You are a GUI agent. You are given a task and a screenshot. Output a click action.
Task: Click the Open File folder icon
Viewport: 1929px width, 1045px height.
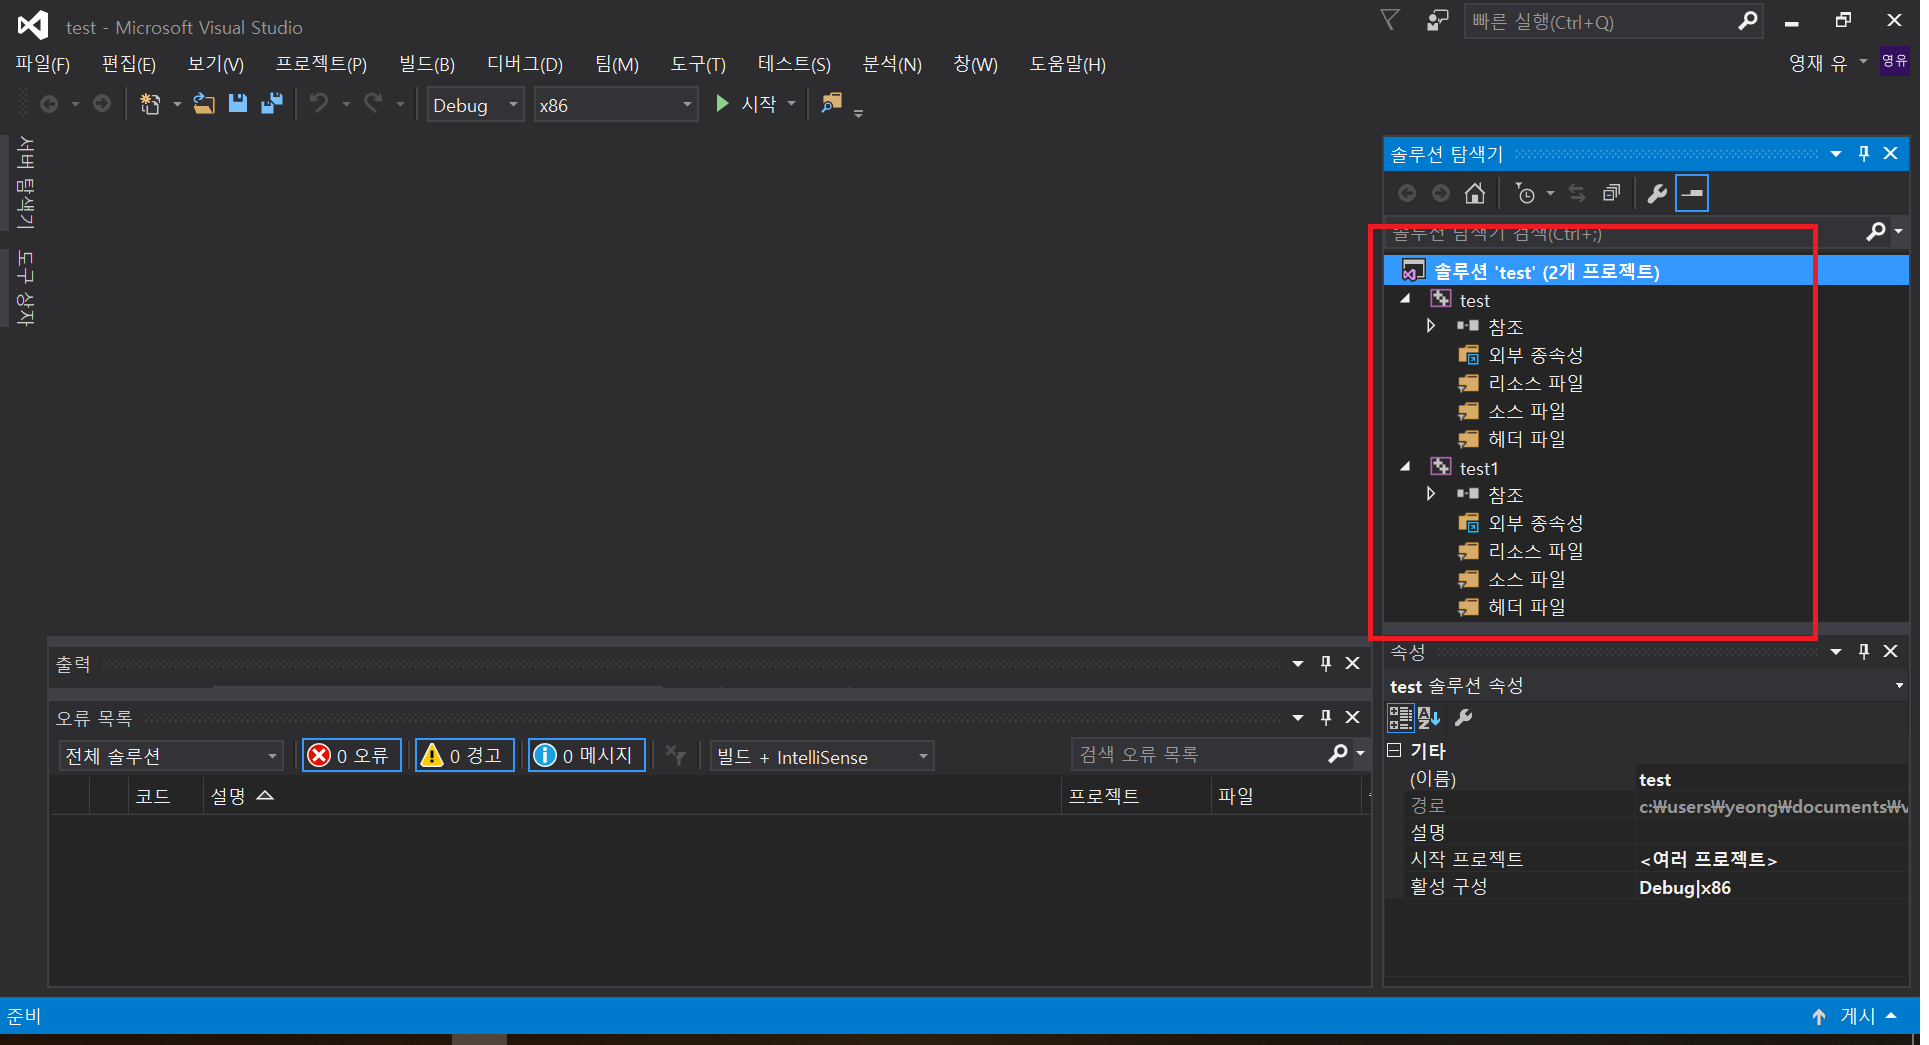[x=204, y=104]
